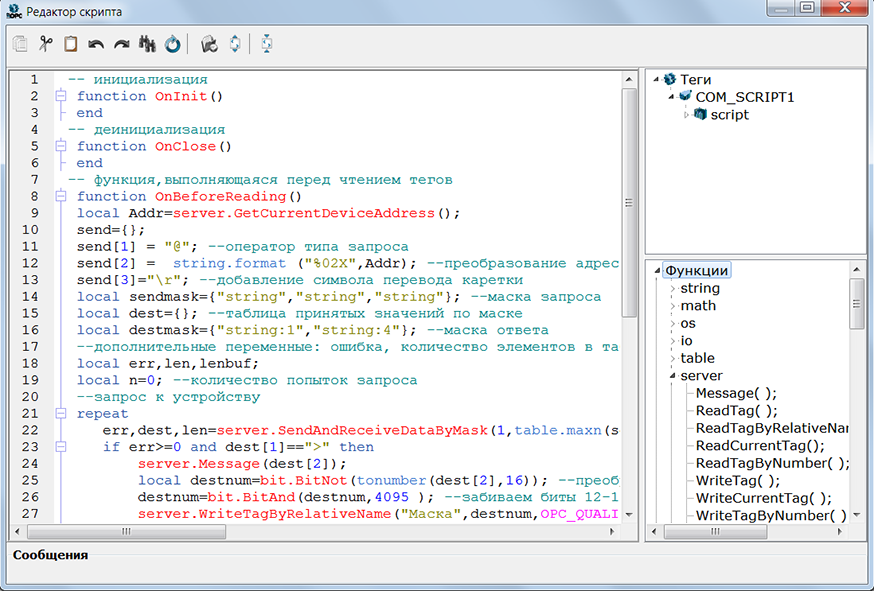Expand the string functions group
This screenshot has width=874, height=591.
(671, 288)
